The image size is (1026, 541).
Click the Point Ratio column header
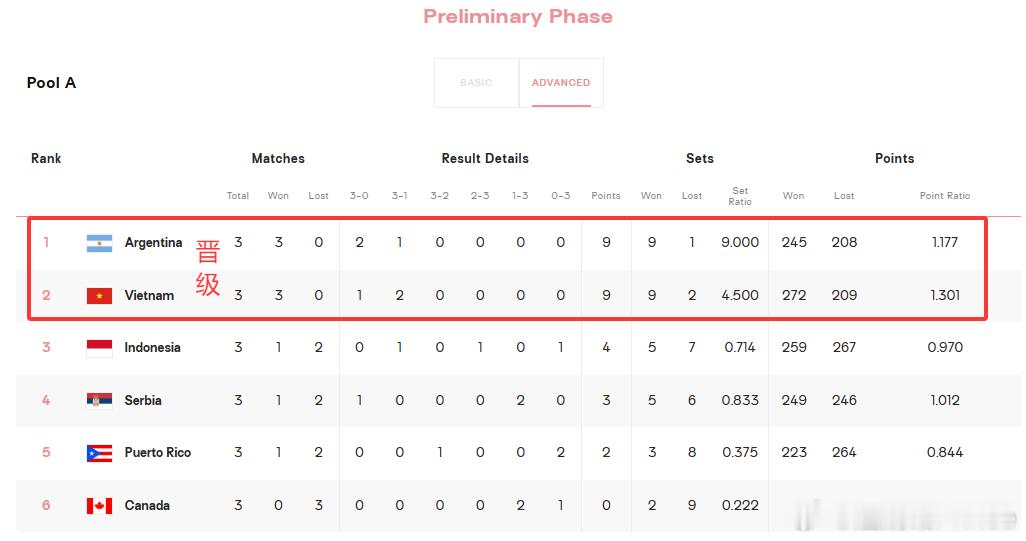944,196
